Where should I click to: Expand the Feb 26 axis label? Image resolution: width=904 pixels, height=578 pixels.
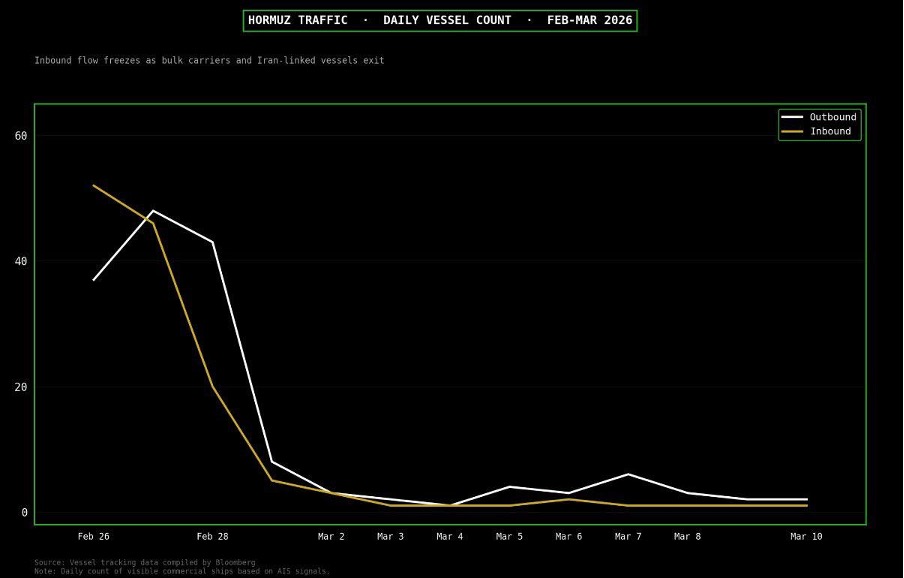tap(93, 536)
